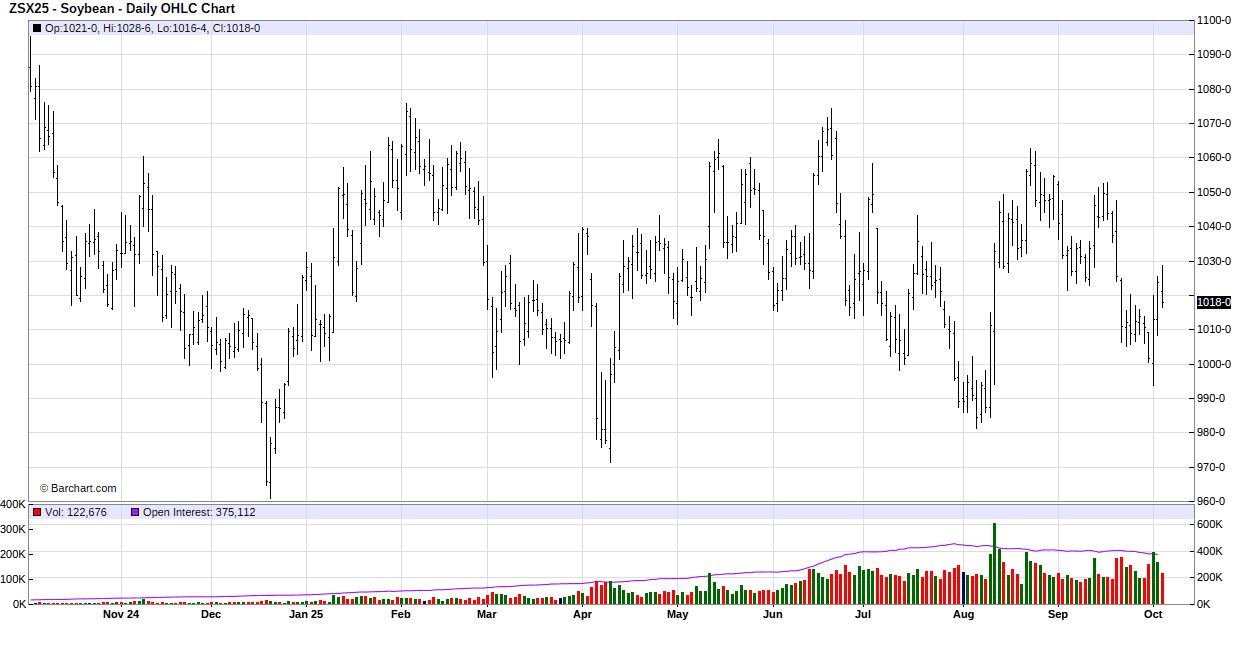Click the chart title ZSX25 Soybean

pos(122,9)
